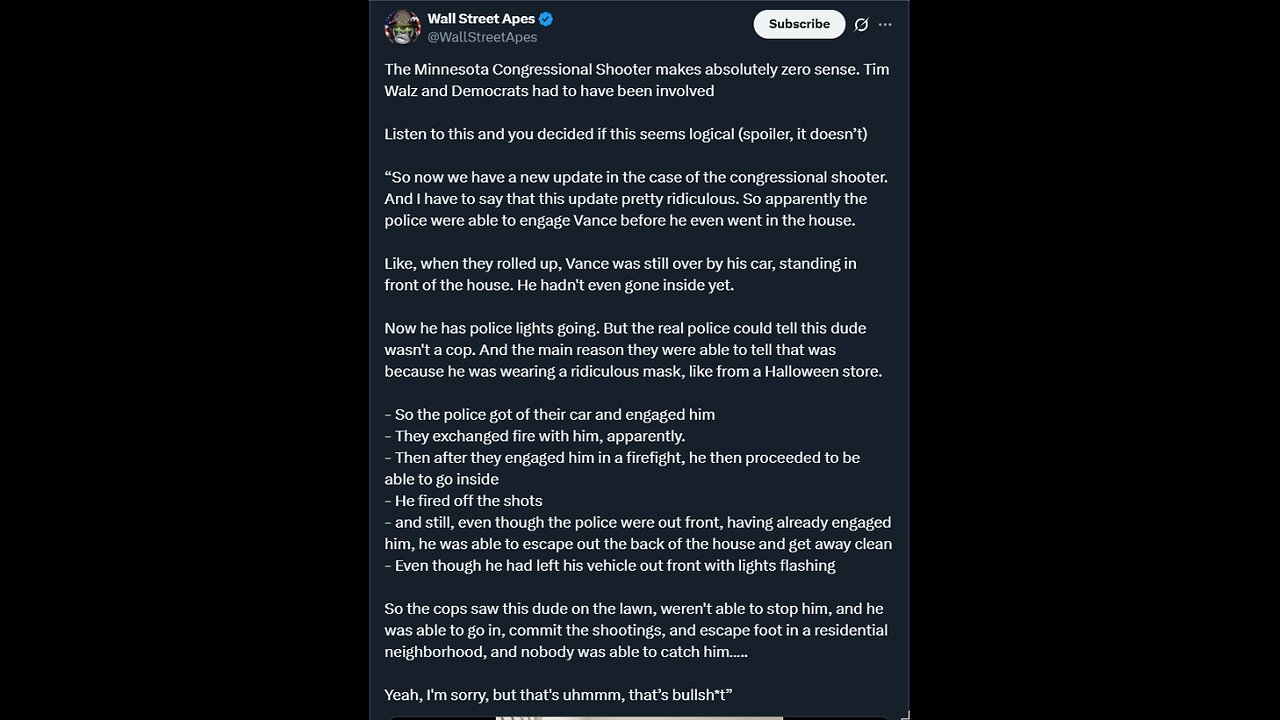Click the blue verified badge
Viewport: 1280px width, 720px height.
tap(546, 19)
